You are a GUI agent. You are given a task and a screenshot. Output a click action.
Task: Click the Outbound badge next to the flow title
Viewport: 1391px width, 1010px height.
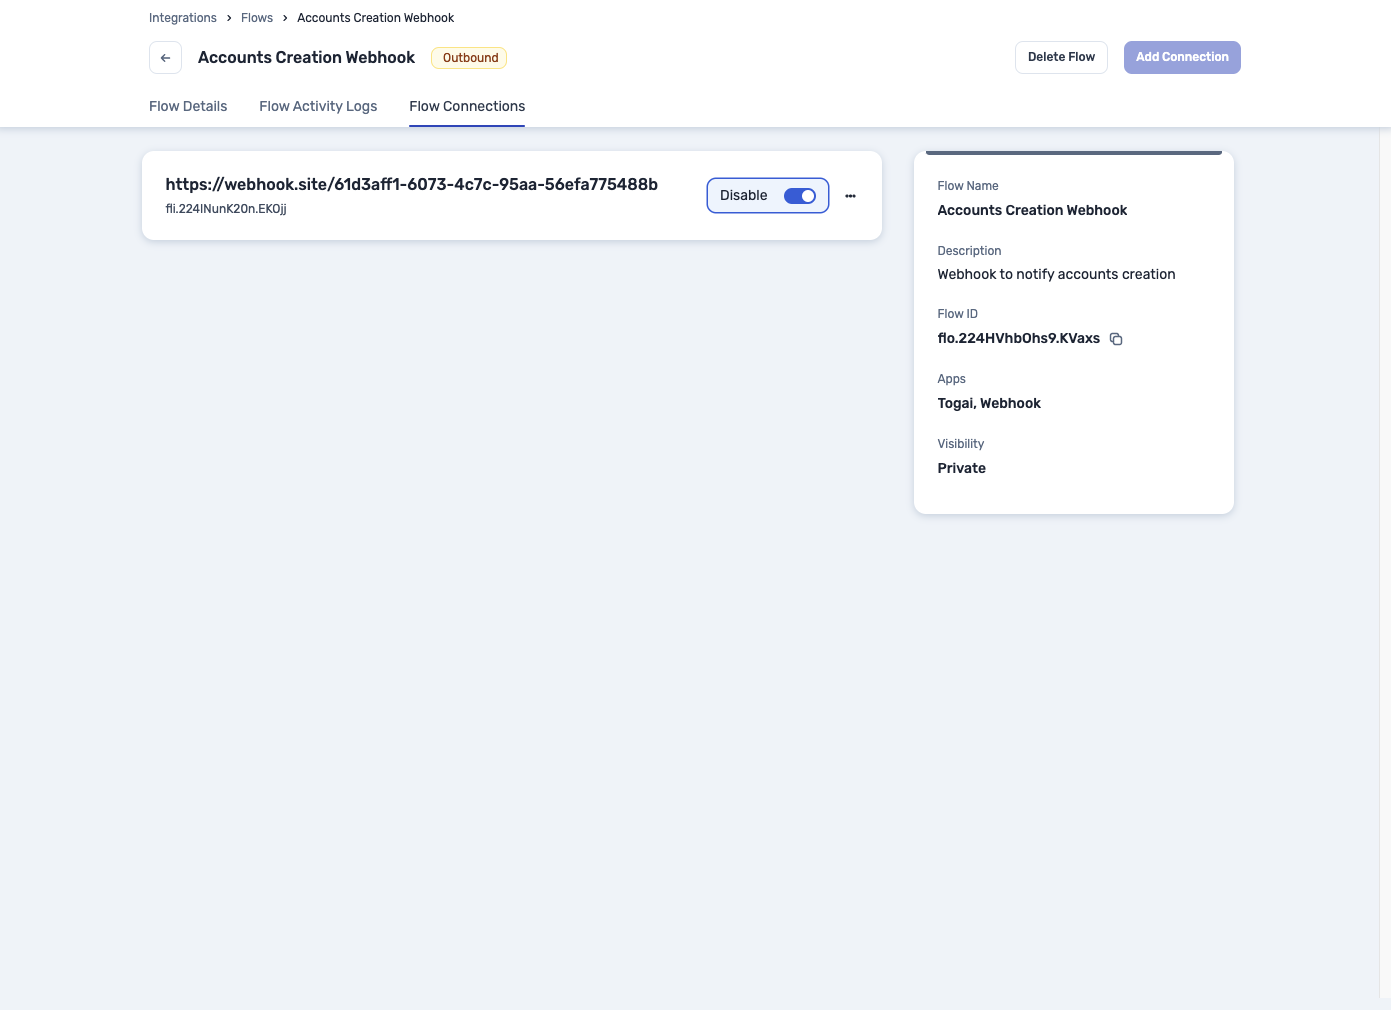coord(470,58)
